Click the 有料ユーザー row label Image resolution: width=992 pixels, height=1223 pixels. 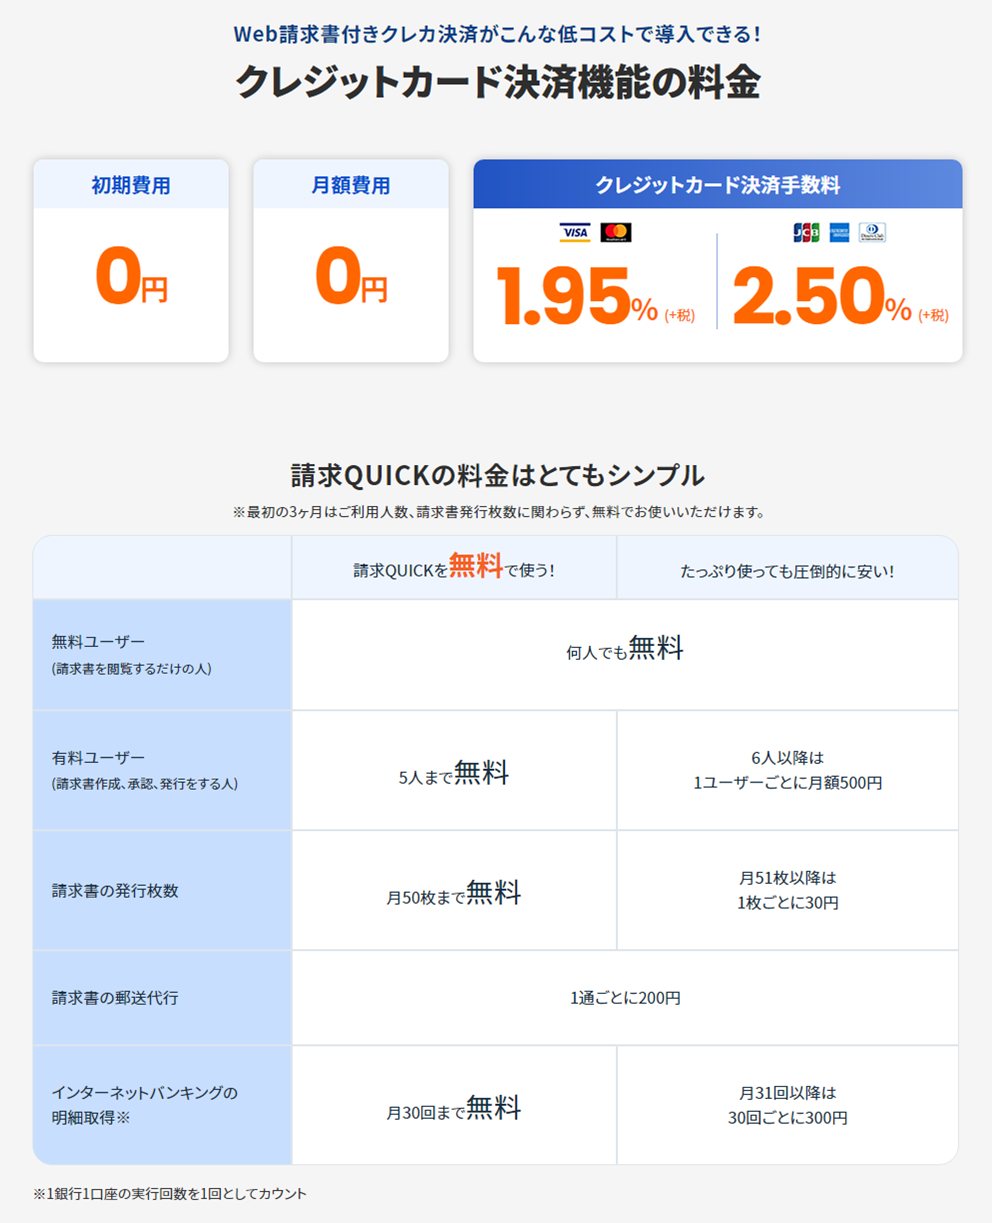pyautogui.click(x=162, y=770)
